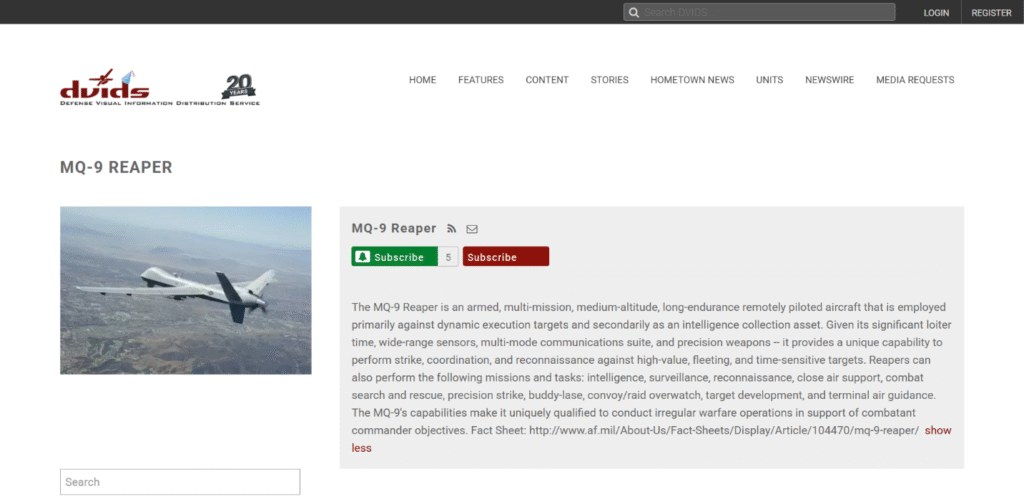
Task: Navigate to MEDIA REQUESTS
Action: point(915,80)
